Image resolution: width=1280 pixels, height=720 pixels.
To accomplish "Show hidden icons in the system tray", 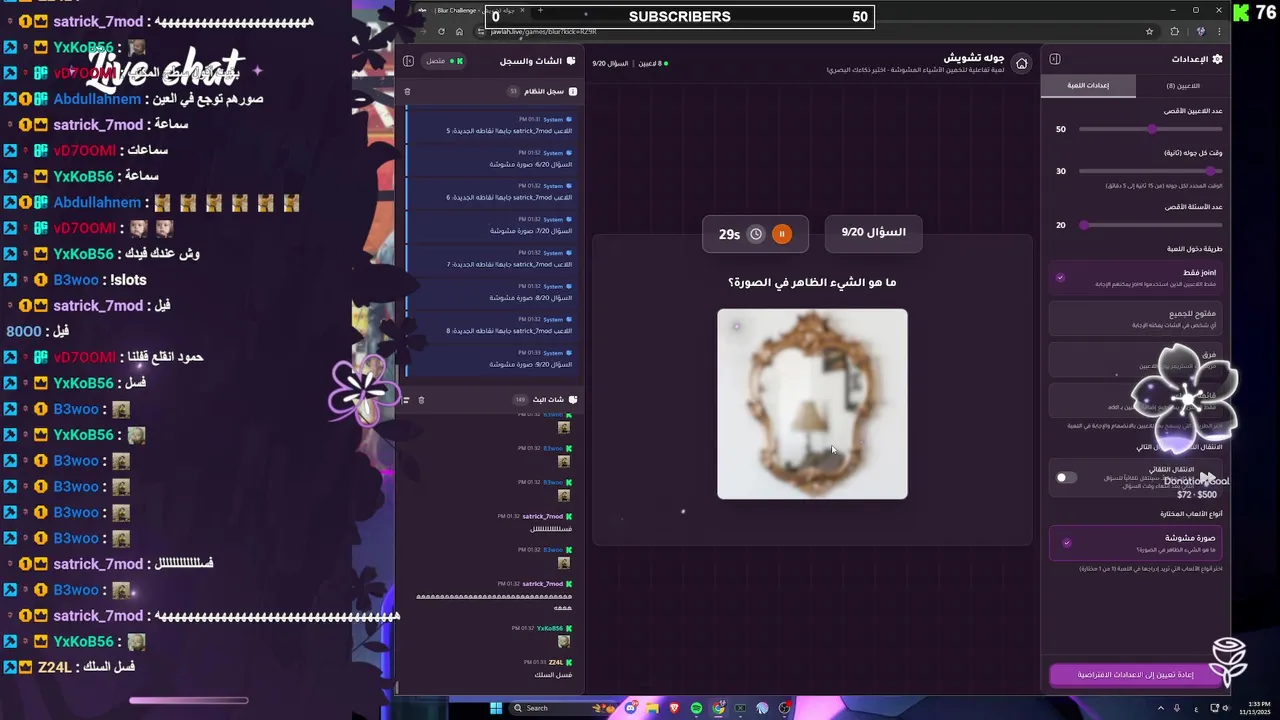I will pos(1161,708).
